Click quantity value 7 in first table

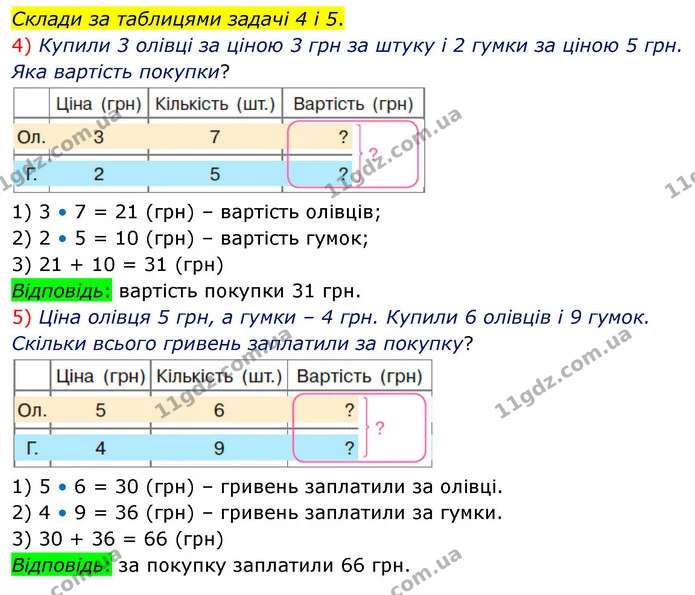click(x=215, y=137)
